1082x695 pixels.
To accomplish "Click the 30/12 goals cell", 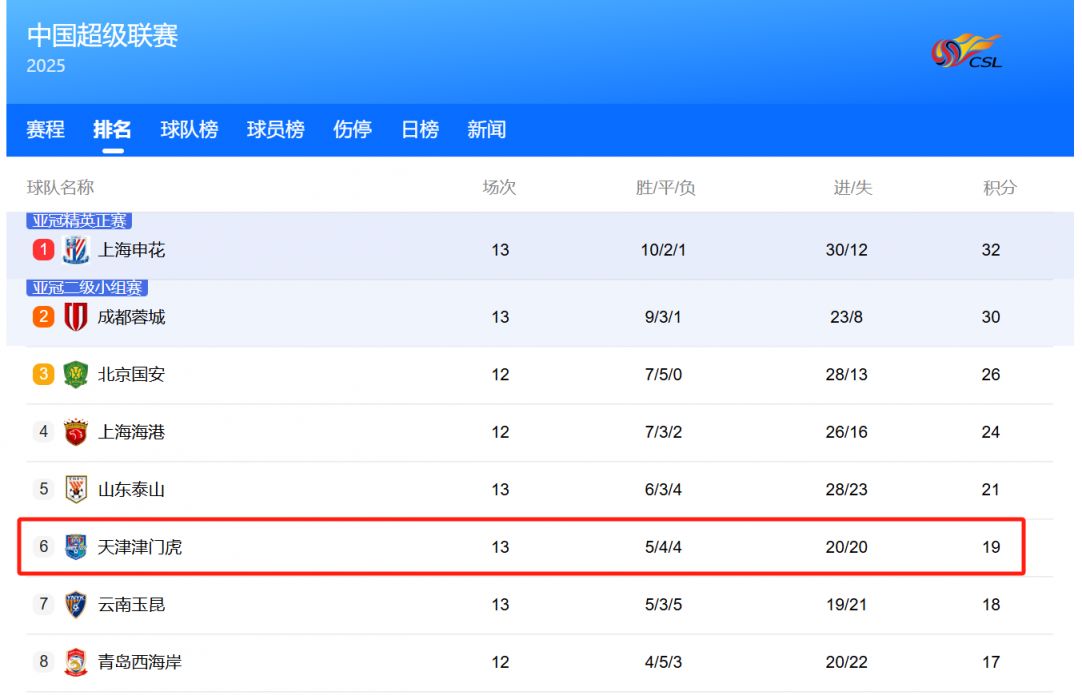I will 847,250.
